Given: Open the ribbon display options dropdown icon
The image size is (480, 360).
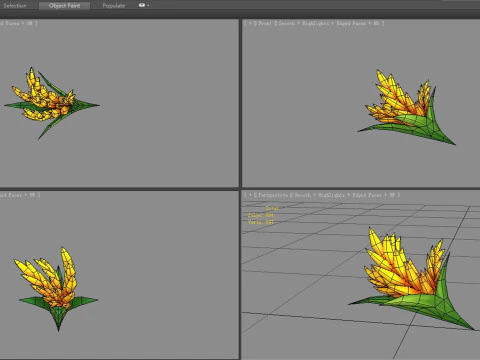Looking at the screenshot, I should pyautogui.click(x=143, y=5).
